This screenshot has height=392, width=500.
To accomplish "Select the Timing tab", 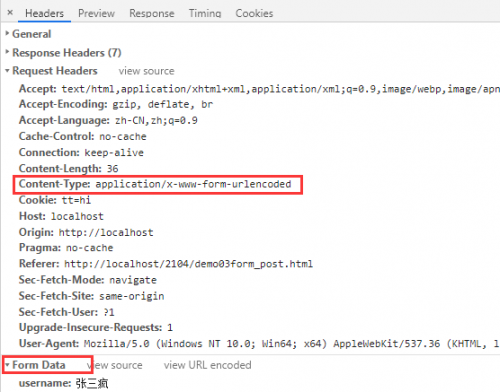I will [x=205, y=13].
